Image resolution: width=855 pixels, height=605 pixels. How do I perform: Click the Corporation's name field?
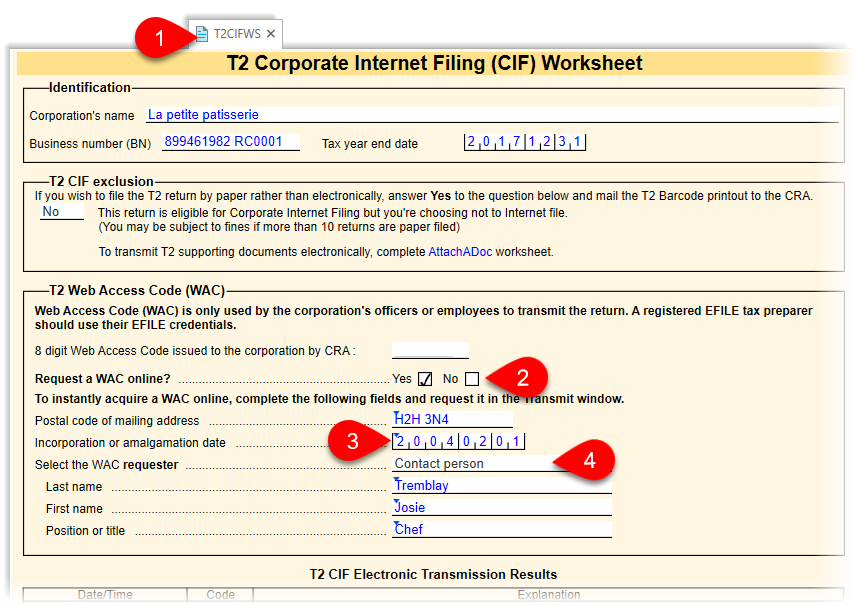(x=490, y=115)
